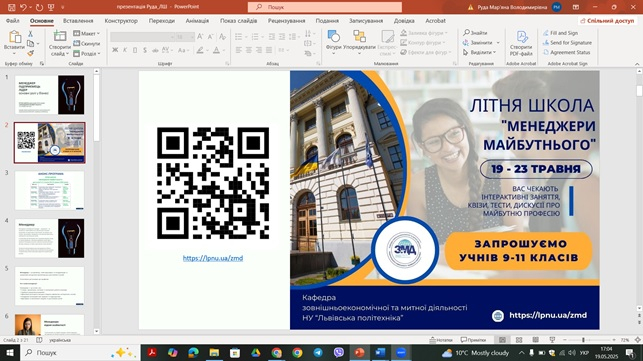643x361 pixels.
Task: Switch to slide sorter view icon
Action: pyautogui.click(x=519, y=340)
